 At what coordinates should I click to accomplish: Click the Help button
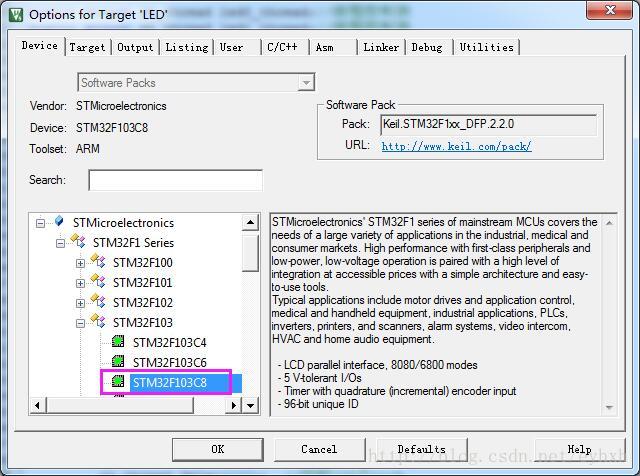click(580, 449)
